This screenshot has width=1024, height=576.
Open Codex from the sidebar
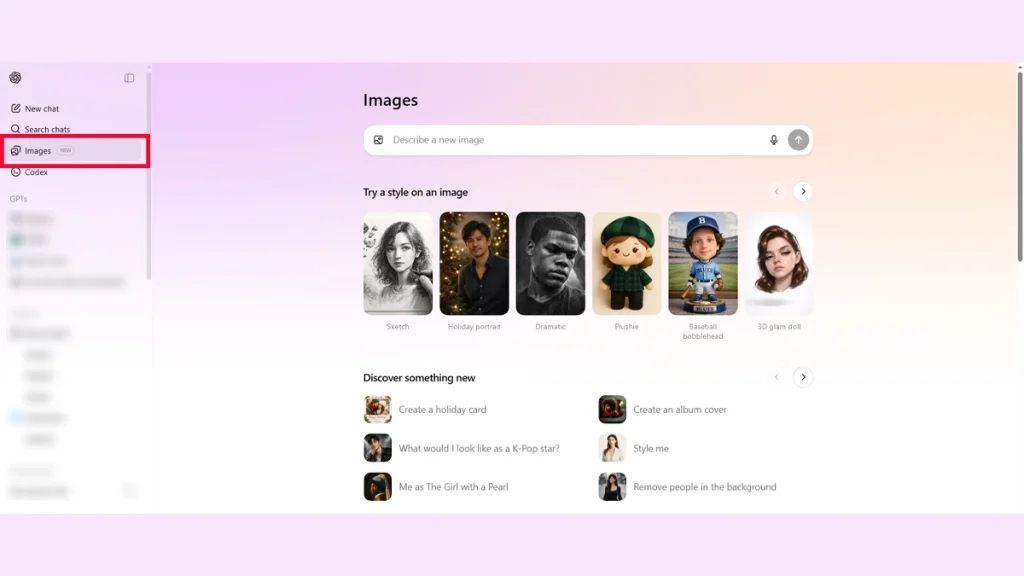[x=36, y=172]
